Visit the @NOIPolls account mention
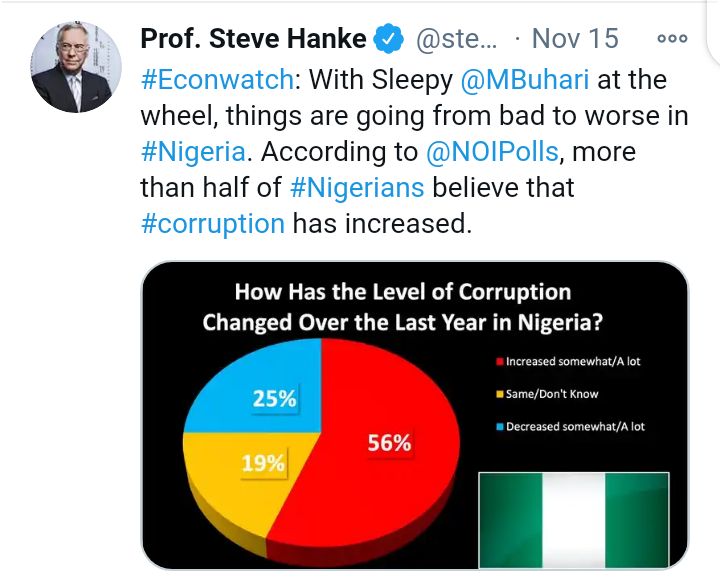720x573 pixels. (x=492, y=152)
